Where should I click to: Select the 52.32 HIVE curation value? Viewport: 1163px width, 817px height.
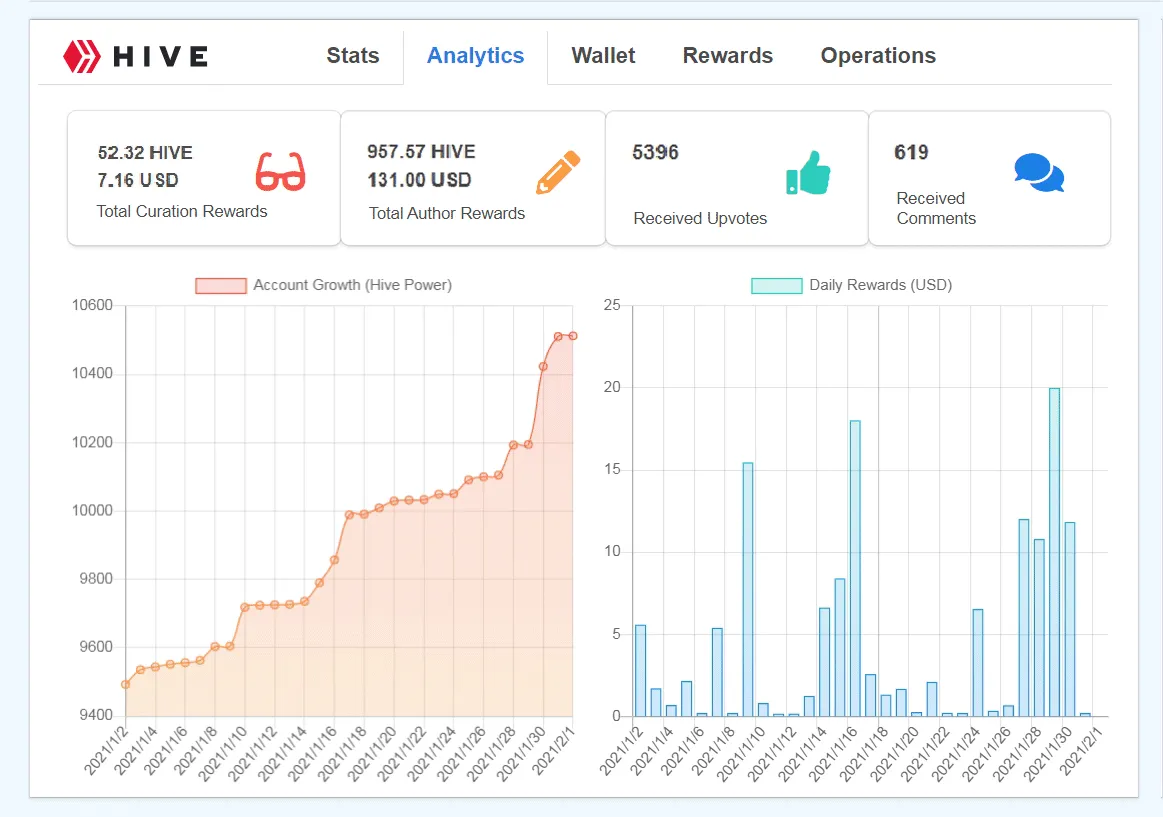[145, 153]
